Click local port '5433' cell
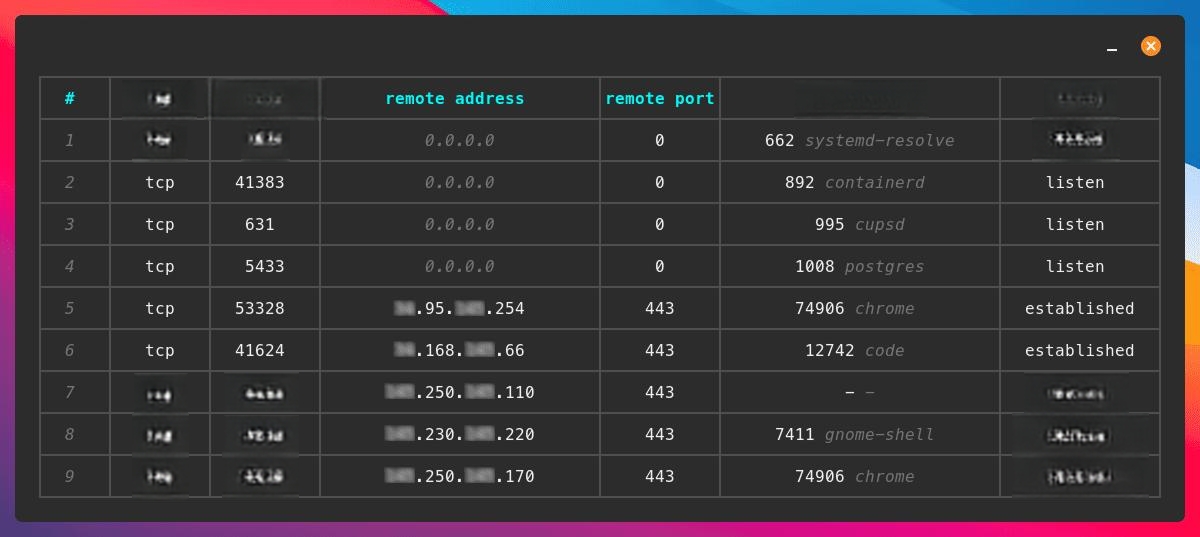The image size is (1200, 537). coord(265,266)
